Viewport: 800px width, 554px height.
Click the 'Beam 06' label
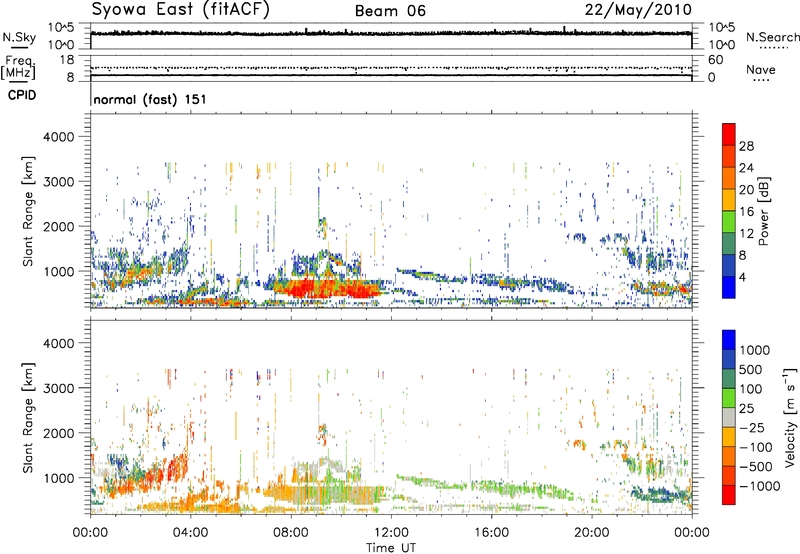point(390,11)
